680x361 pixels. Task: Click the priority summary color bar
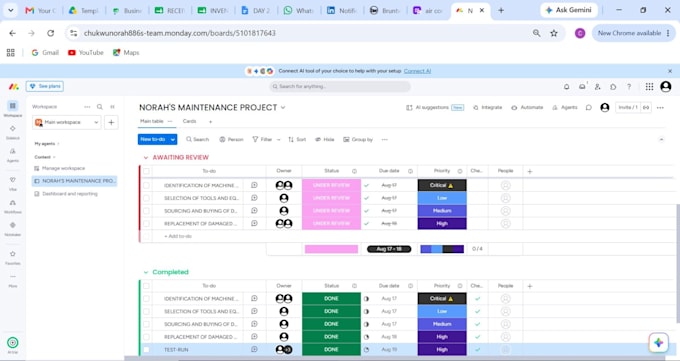point(442,249)
